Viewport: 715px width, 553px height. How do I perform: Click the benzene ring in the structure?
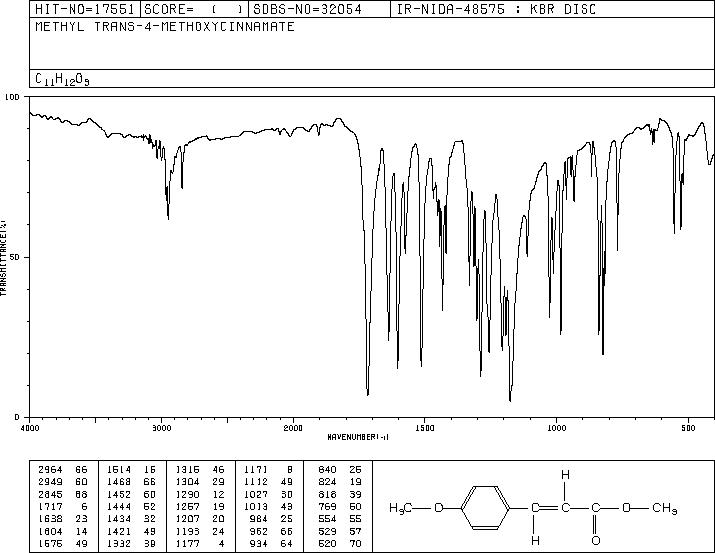click(486, 507)
